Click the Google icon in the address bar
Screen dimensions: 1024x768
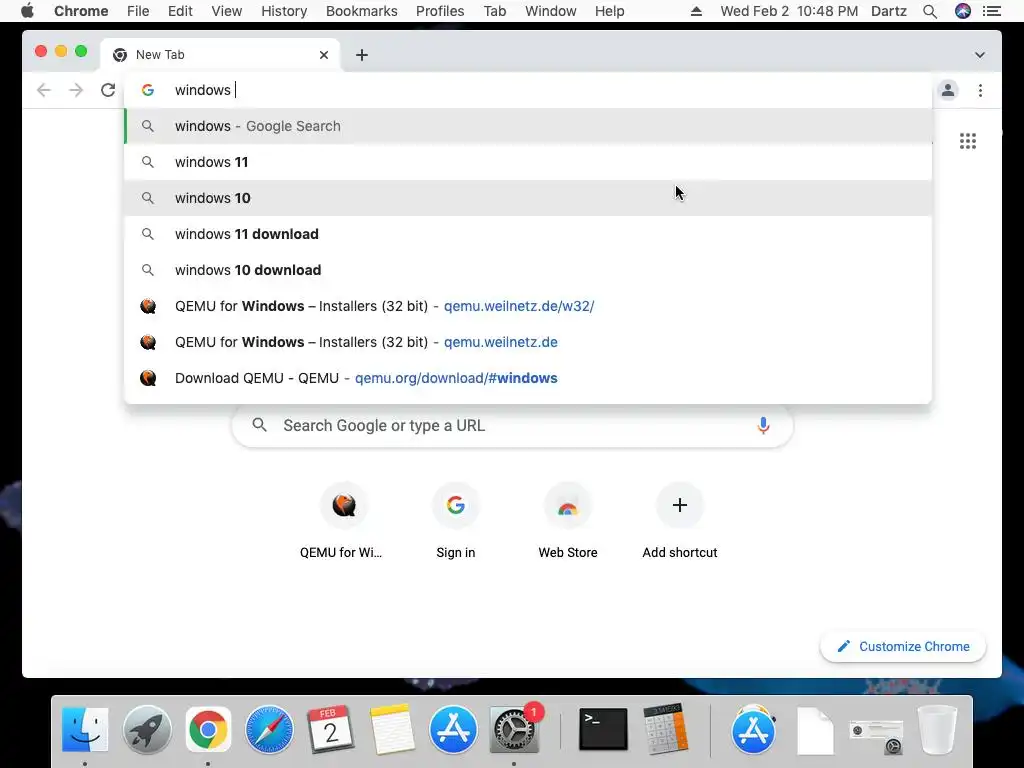pyautogui.click(x=148, y=90)
